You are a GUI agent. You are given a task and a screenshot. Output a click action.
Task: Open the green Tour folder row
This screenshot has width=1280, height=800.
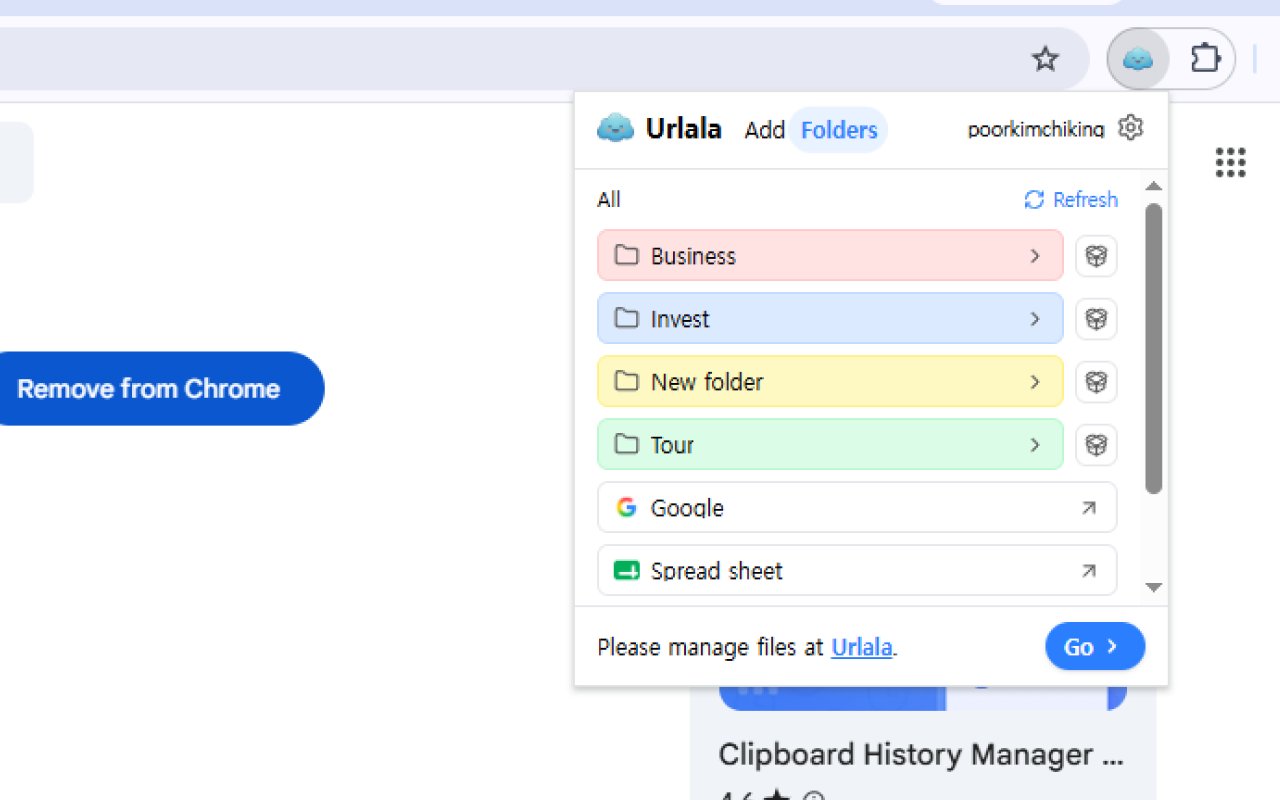[x=830, y=445]
